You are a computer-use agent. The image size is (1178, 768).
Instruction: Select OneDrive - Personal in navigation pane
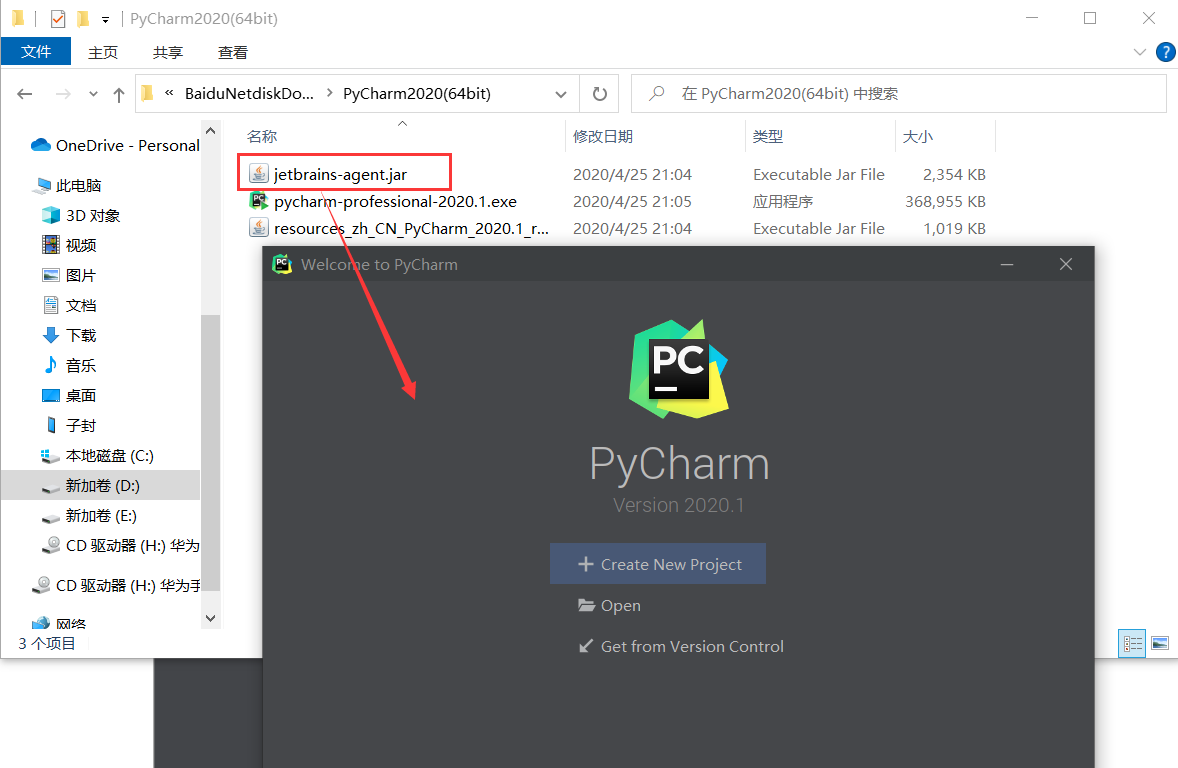(x=115, y=146)
